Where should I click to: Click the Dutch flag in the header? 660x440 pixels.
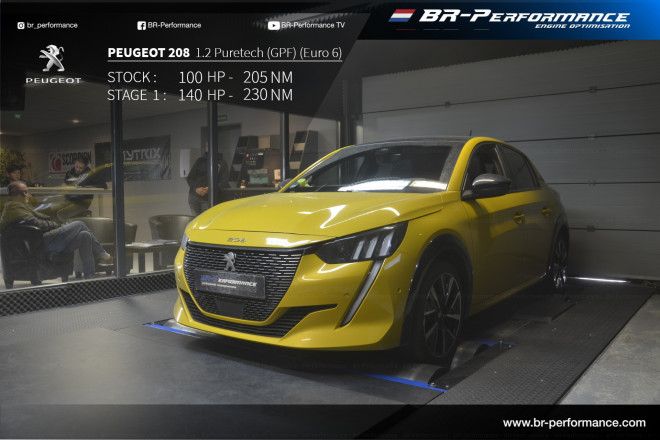401,16
